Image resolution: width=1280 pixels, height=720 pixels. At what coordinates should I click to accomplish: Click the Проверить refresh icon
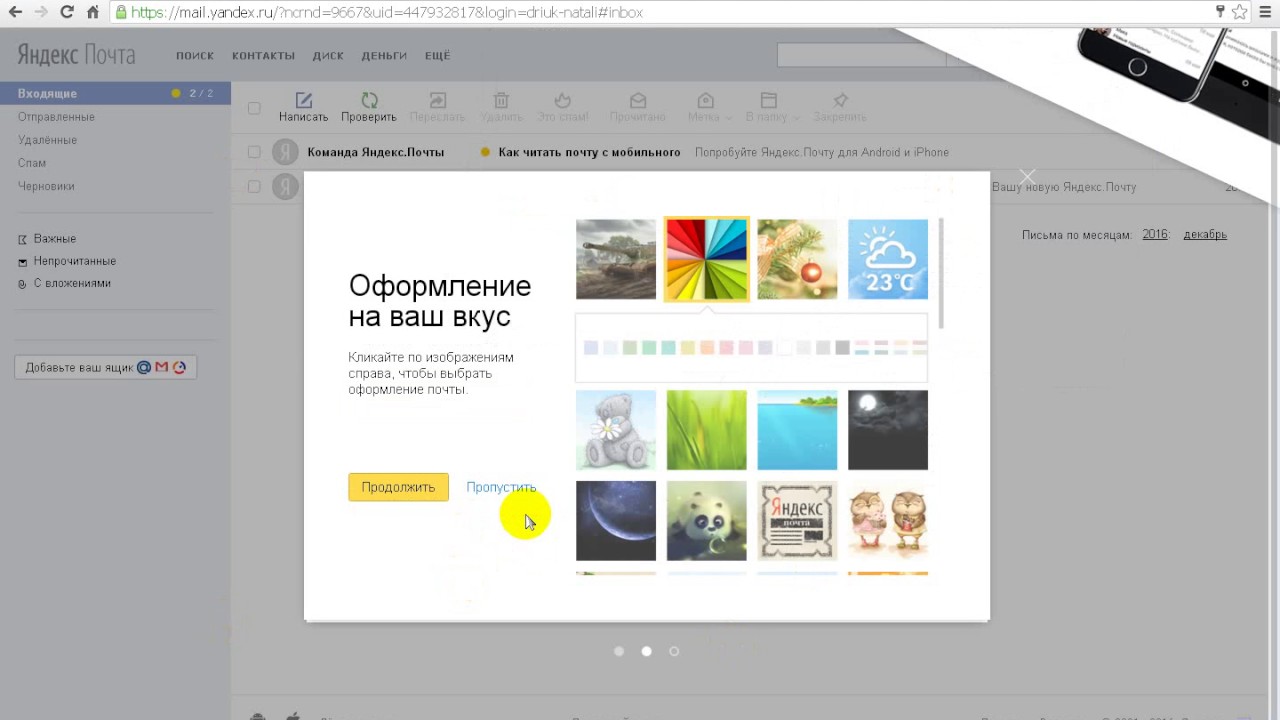pos(369,100)
